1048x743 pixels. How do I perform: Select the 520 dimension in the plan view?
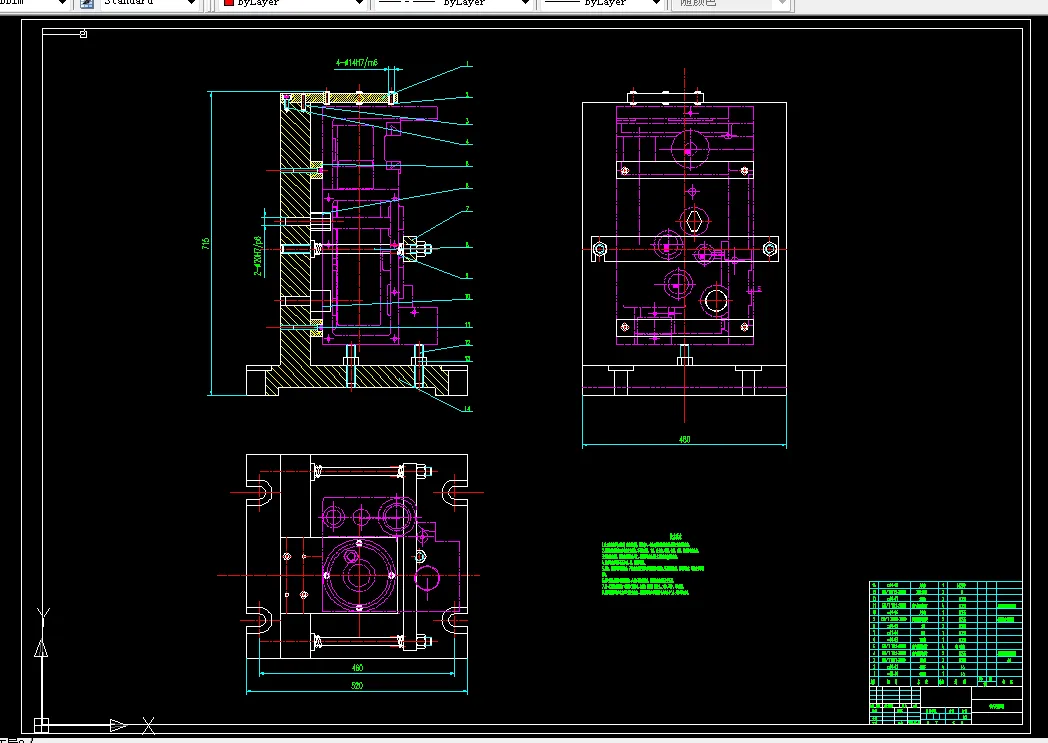pos(357,686)
